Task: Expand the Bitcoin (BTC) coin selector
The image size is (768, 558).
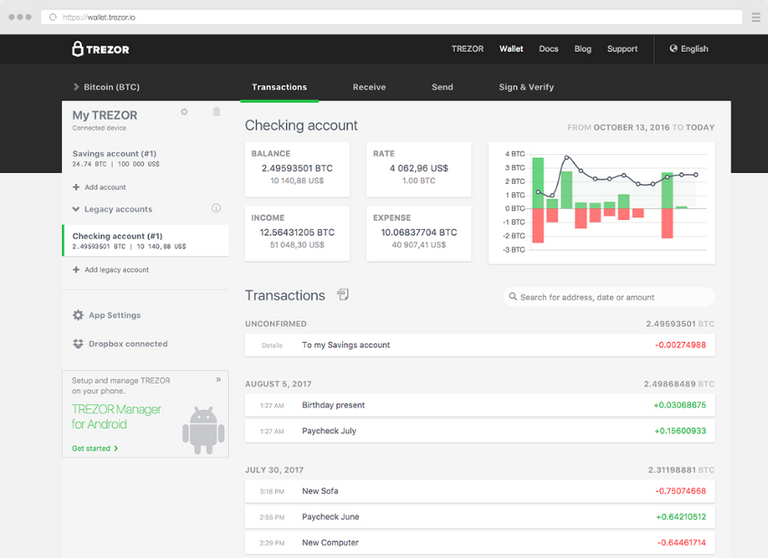Action: (x=107, y=87)
